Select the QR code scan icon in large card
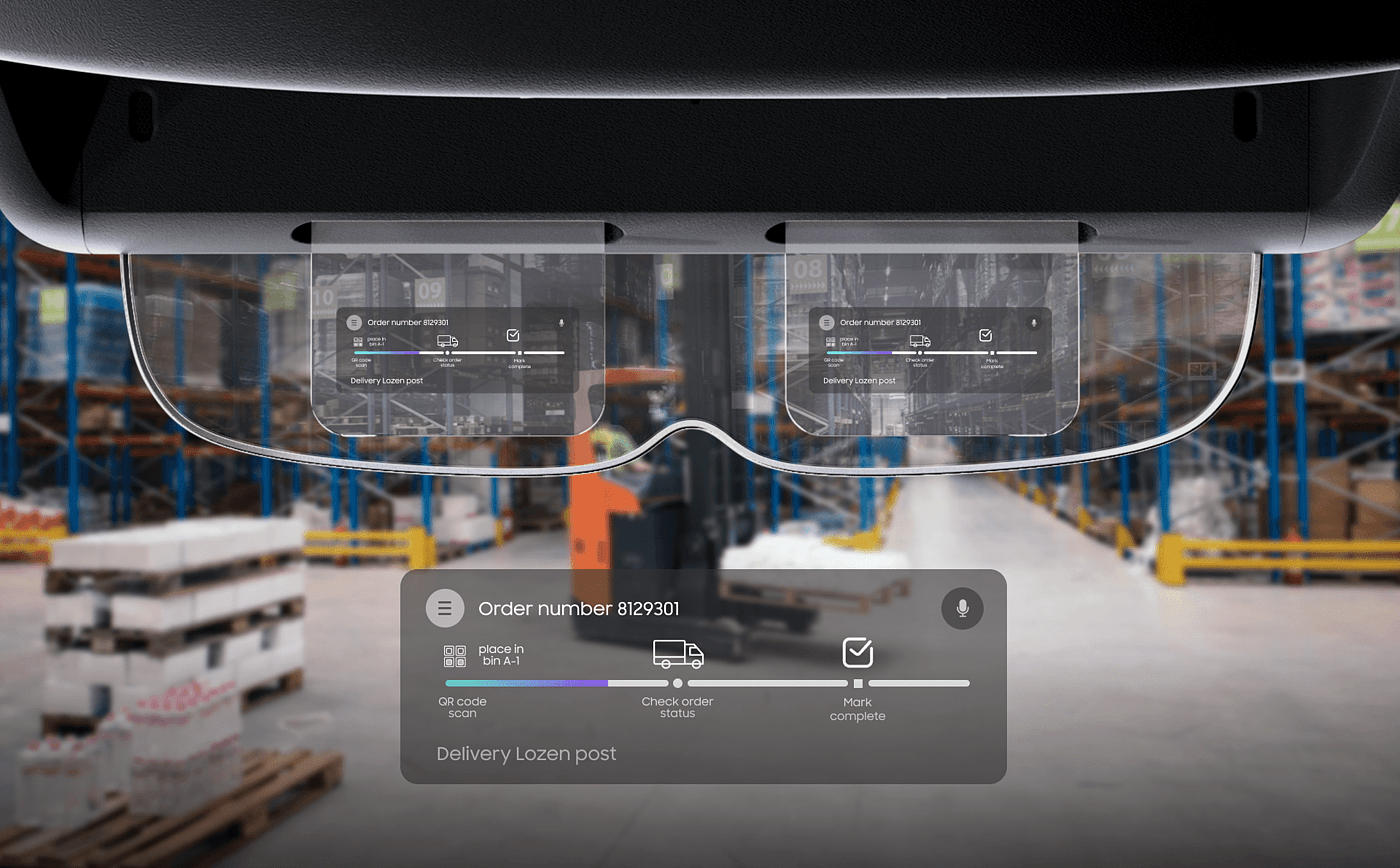Viewport: 1400px width, 868px height. (455, 656)
